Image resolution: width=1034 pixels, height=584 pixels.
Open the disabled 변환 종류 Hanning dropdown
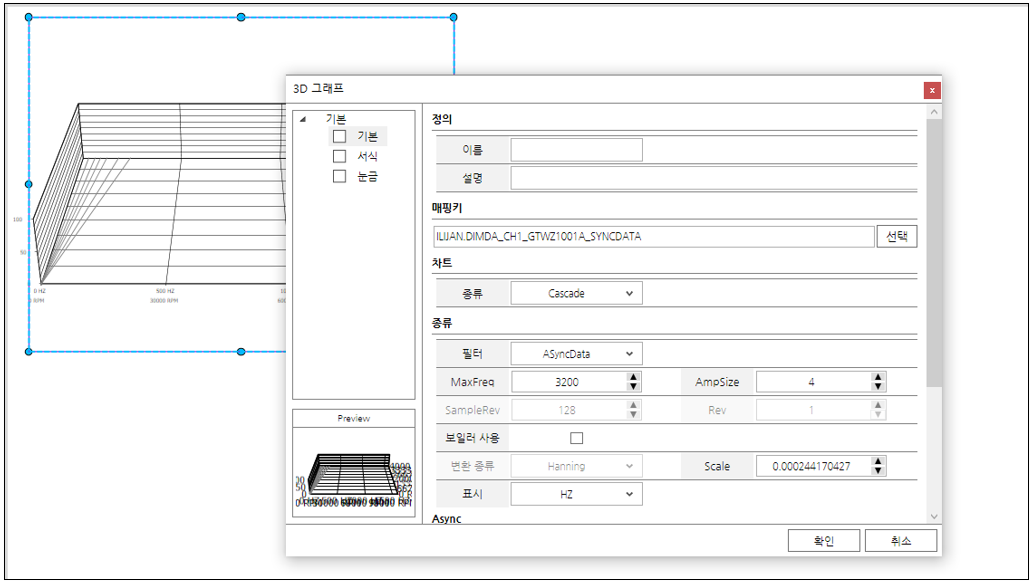(576, 466)
